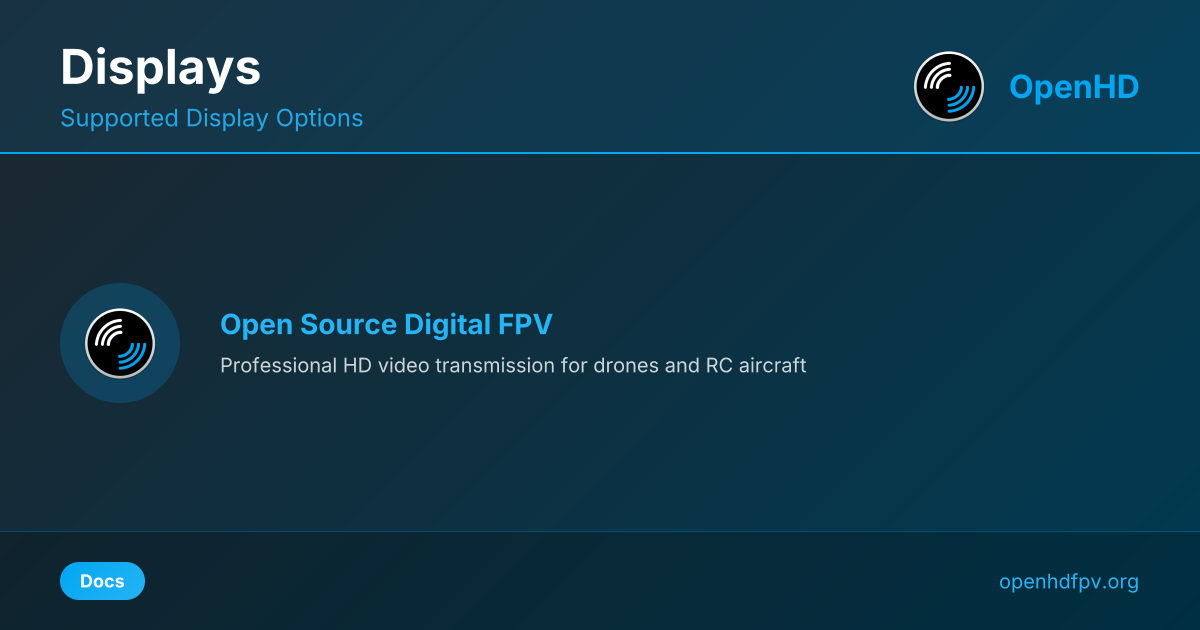Screen dimensions: 1200x630
Task: Click the blue arcs of the center logo
Action: click(132, 355)
